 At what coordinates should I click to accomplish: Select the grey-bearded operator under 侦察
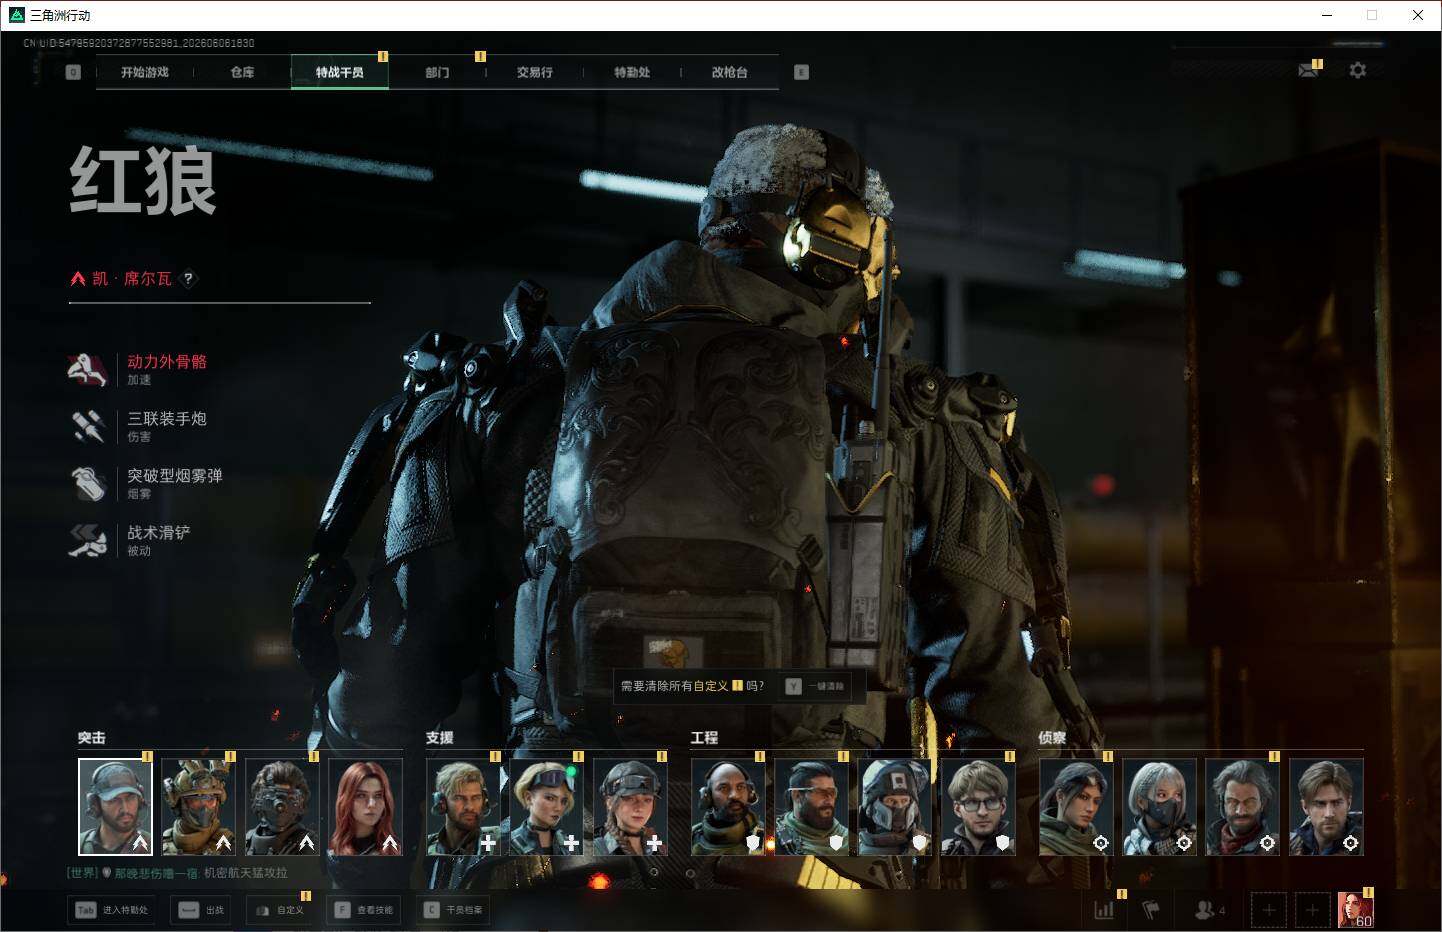[x=1242, y=807]
